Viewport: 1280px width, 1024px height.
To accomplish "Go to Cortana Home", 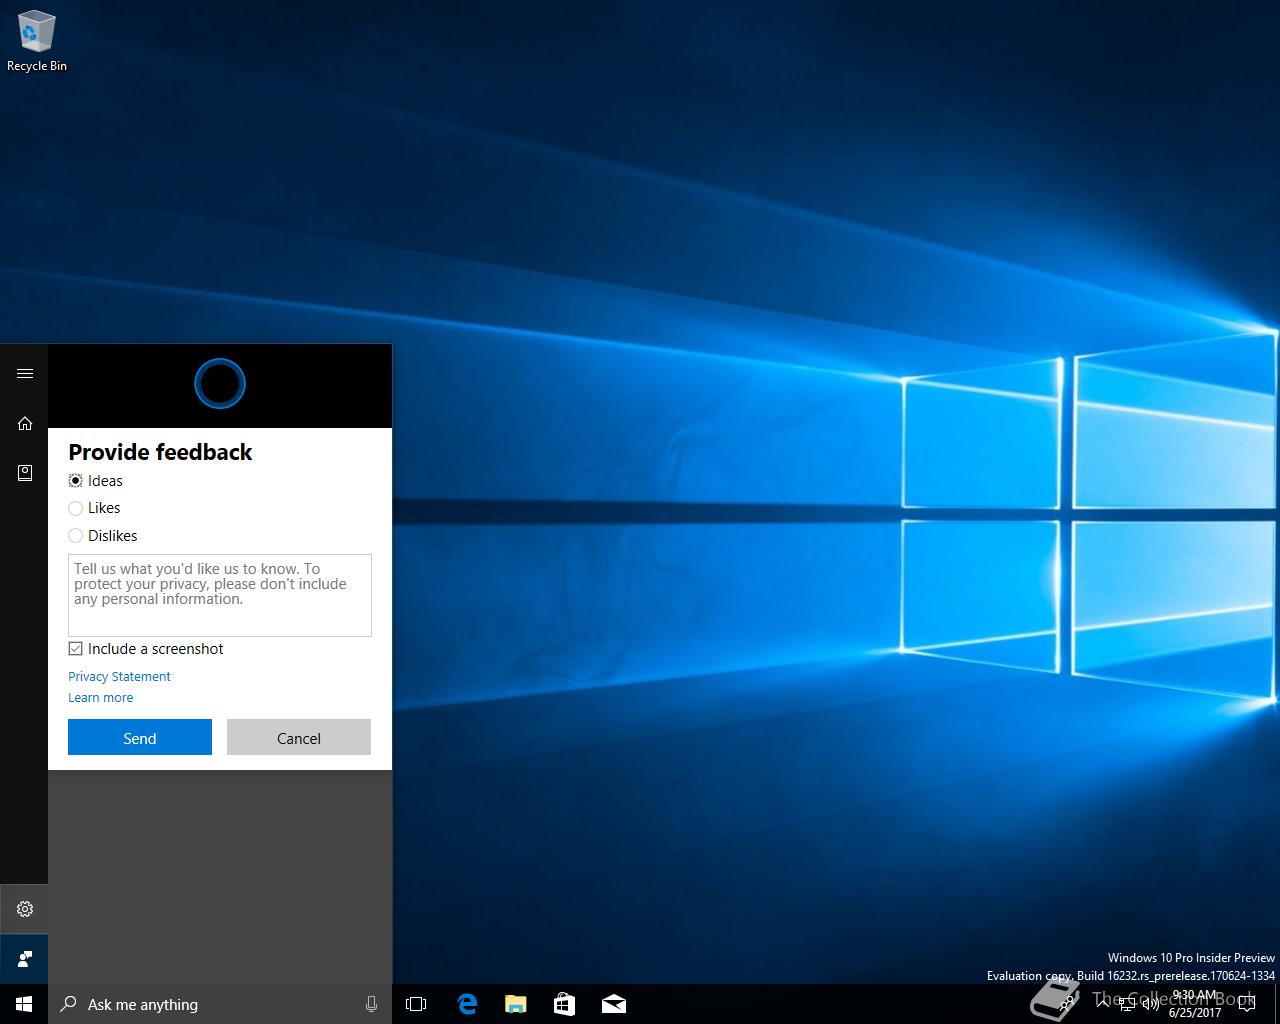I will point(25,423).
